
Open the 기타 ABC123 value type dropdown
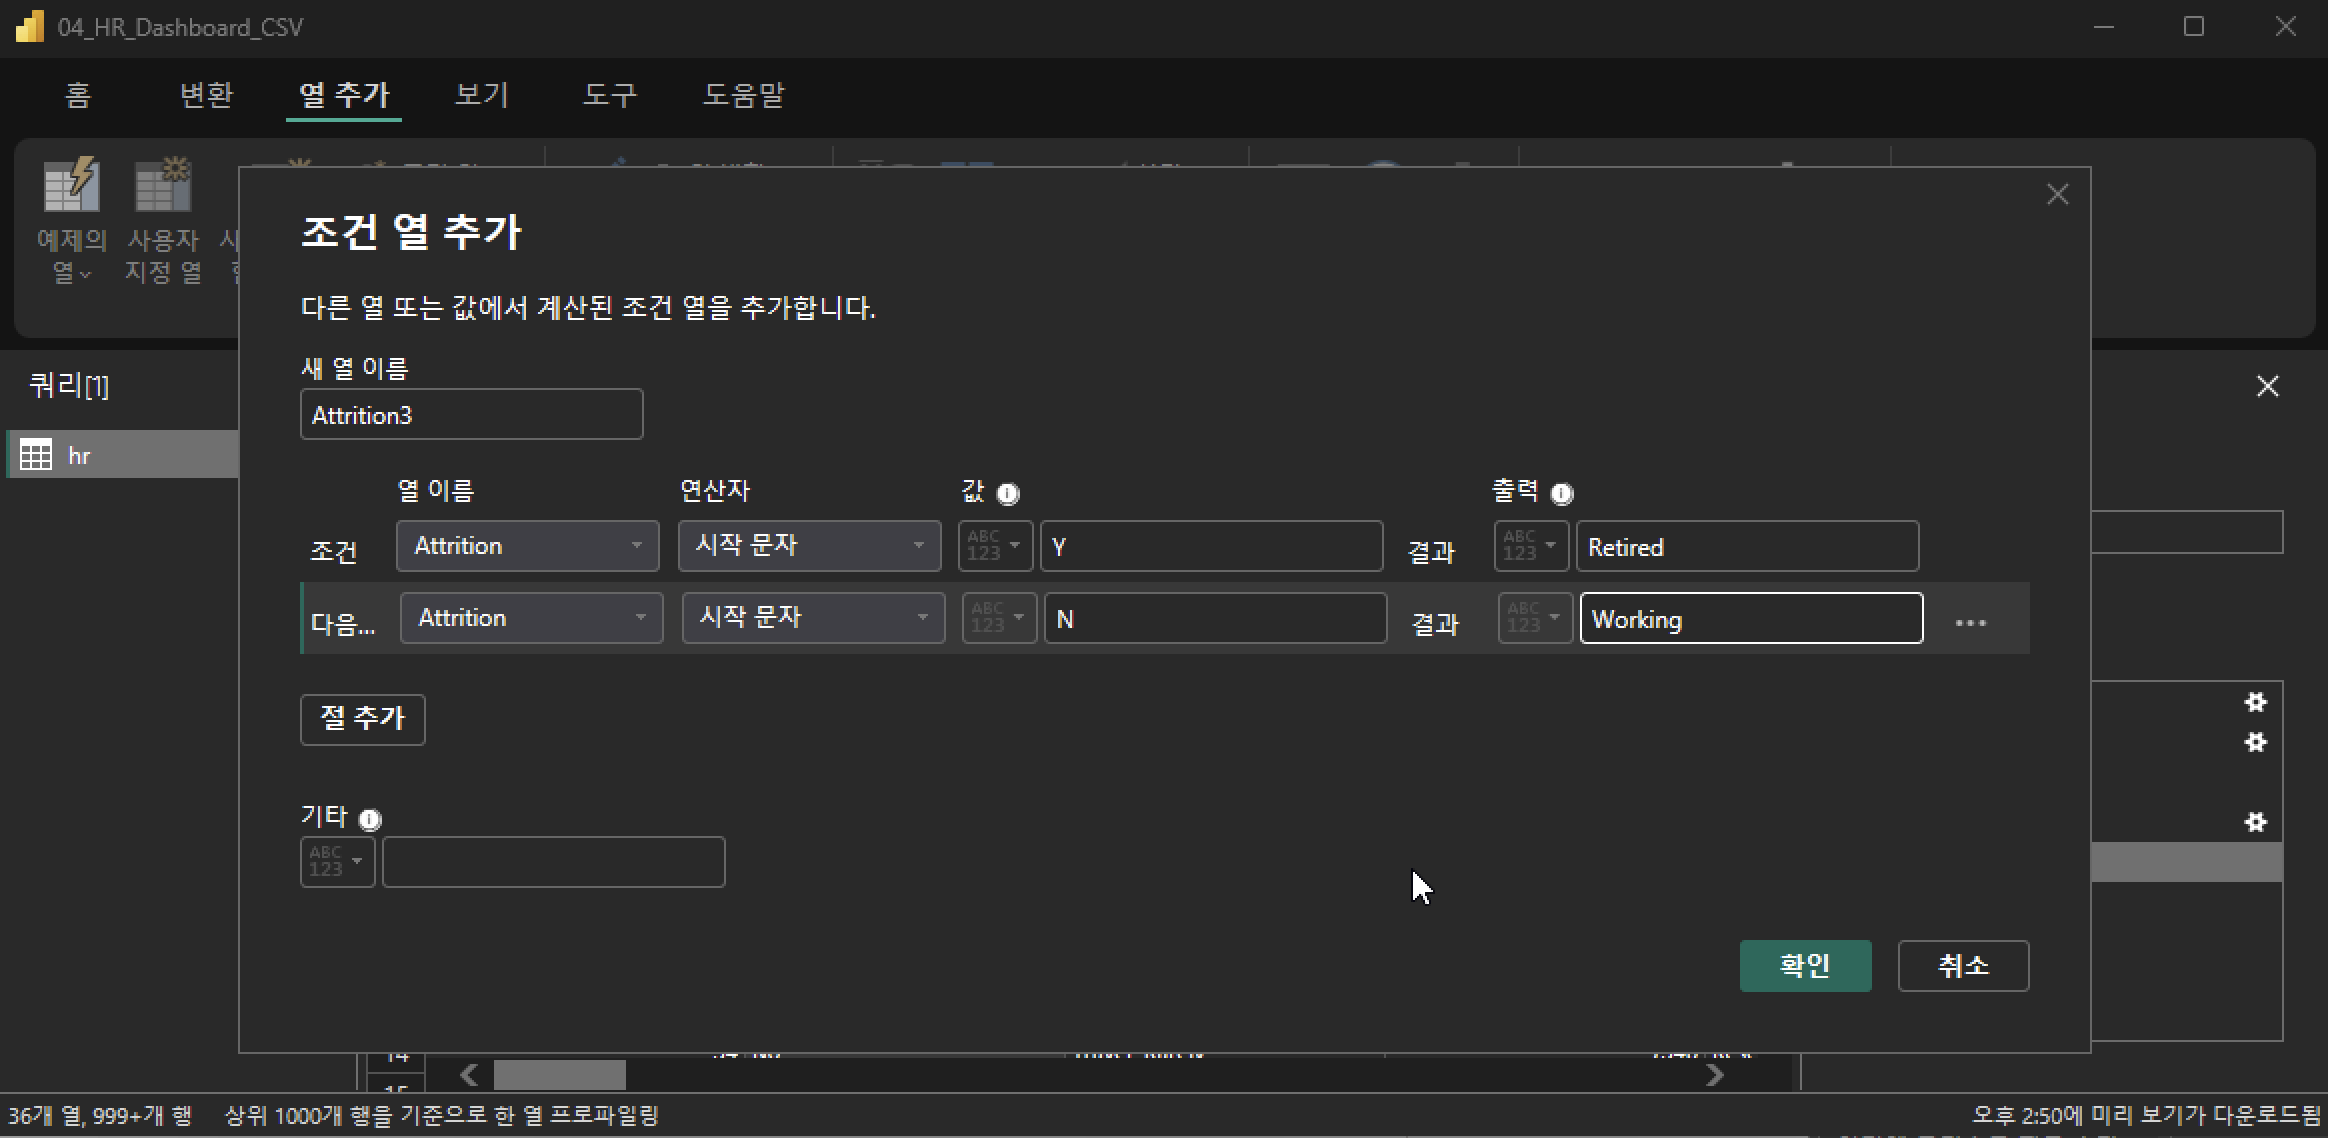pyautogui.click(x=337, y=862)
